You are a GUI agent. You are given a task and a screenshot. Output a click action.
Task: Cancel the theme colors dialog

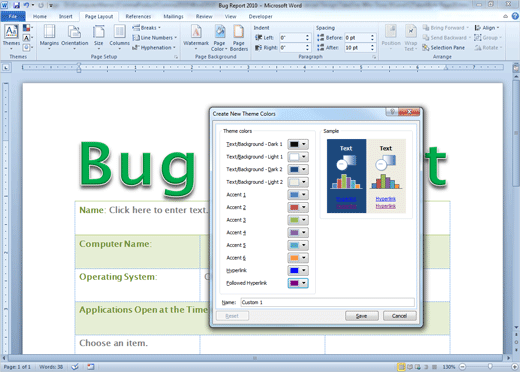click(x=399, y=316)
